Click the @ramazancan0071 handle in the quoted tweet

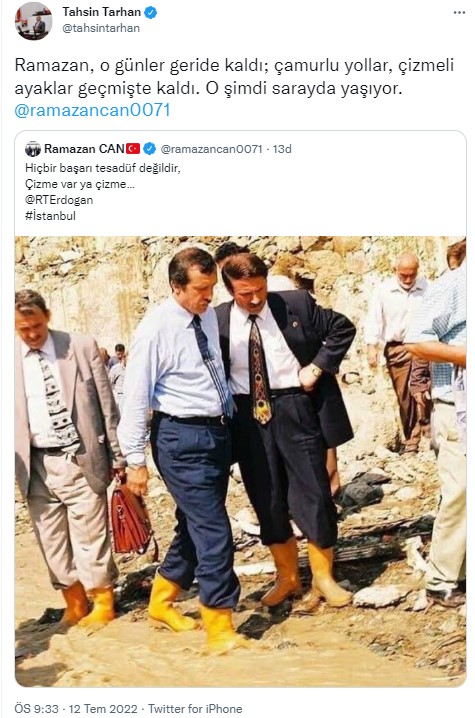tap(211, 149)
